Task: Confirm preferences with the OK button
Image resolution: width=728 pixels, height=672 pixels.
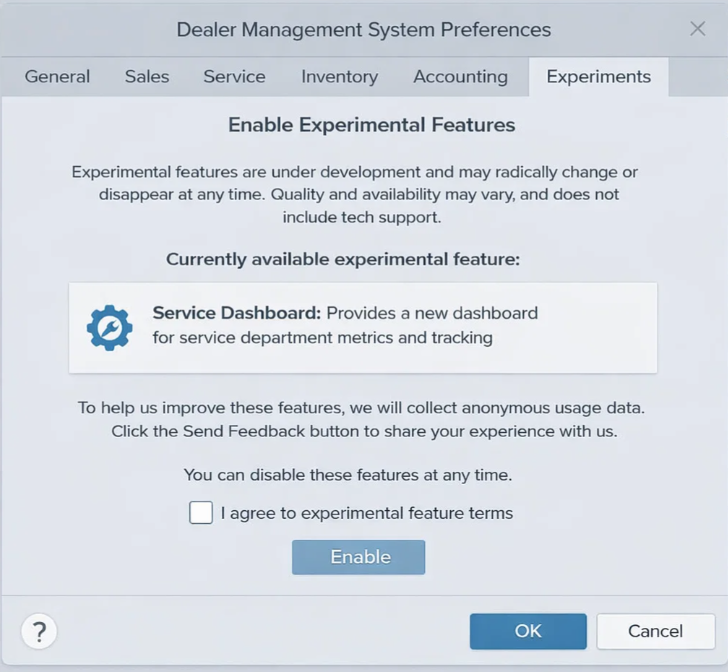Action: pyautogui.click(x=528, y=632)
